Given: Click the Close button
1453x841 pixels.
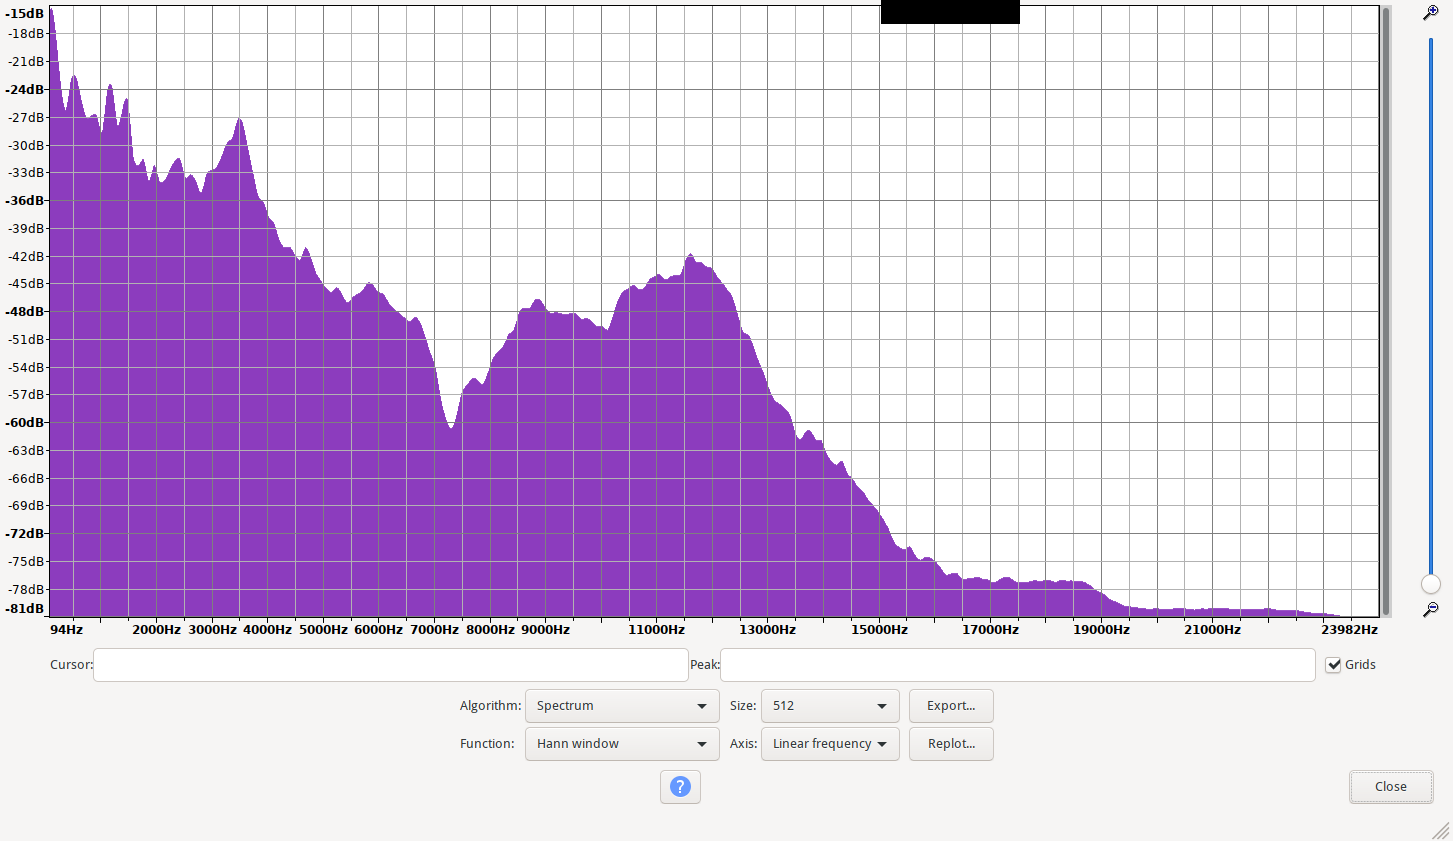Looking at the screenshot, I should pyautogui.click(x=1391, y=787).
